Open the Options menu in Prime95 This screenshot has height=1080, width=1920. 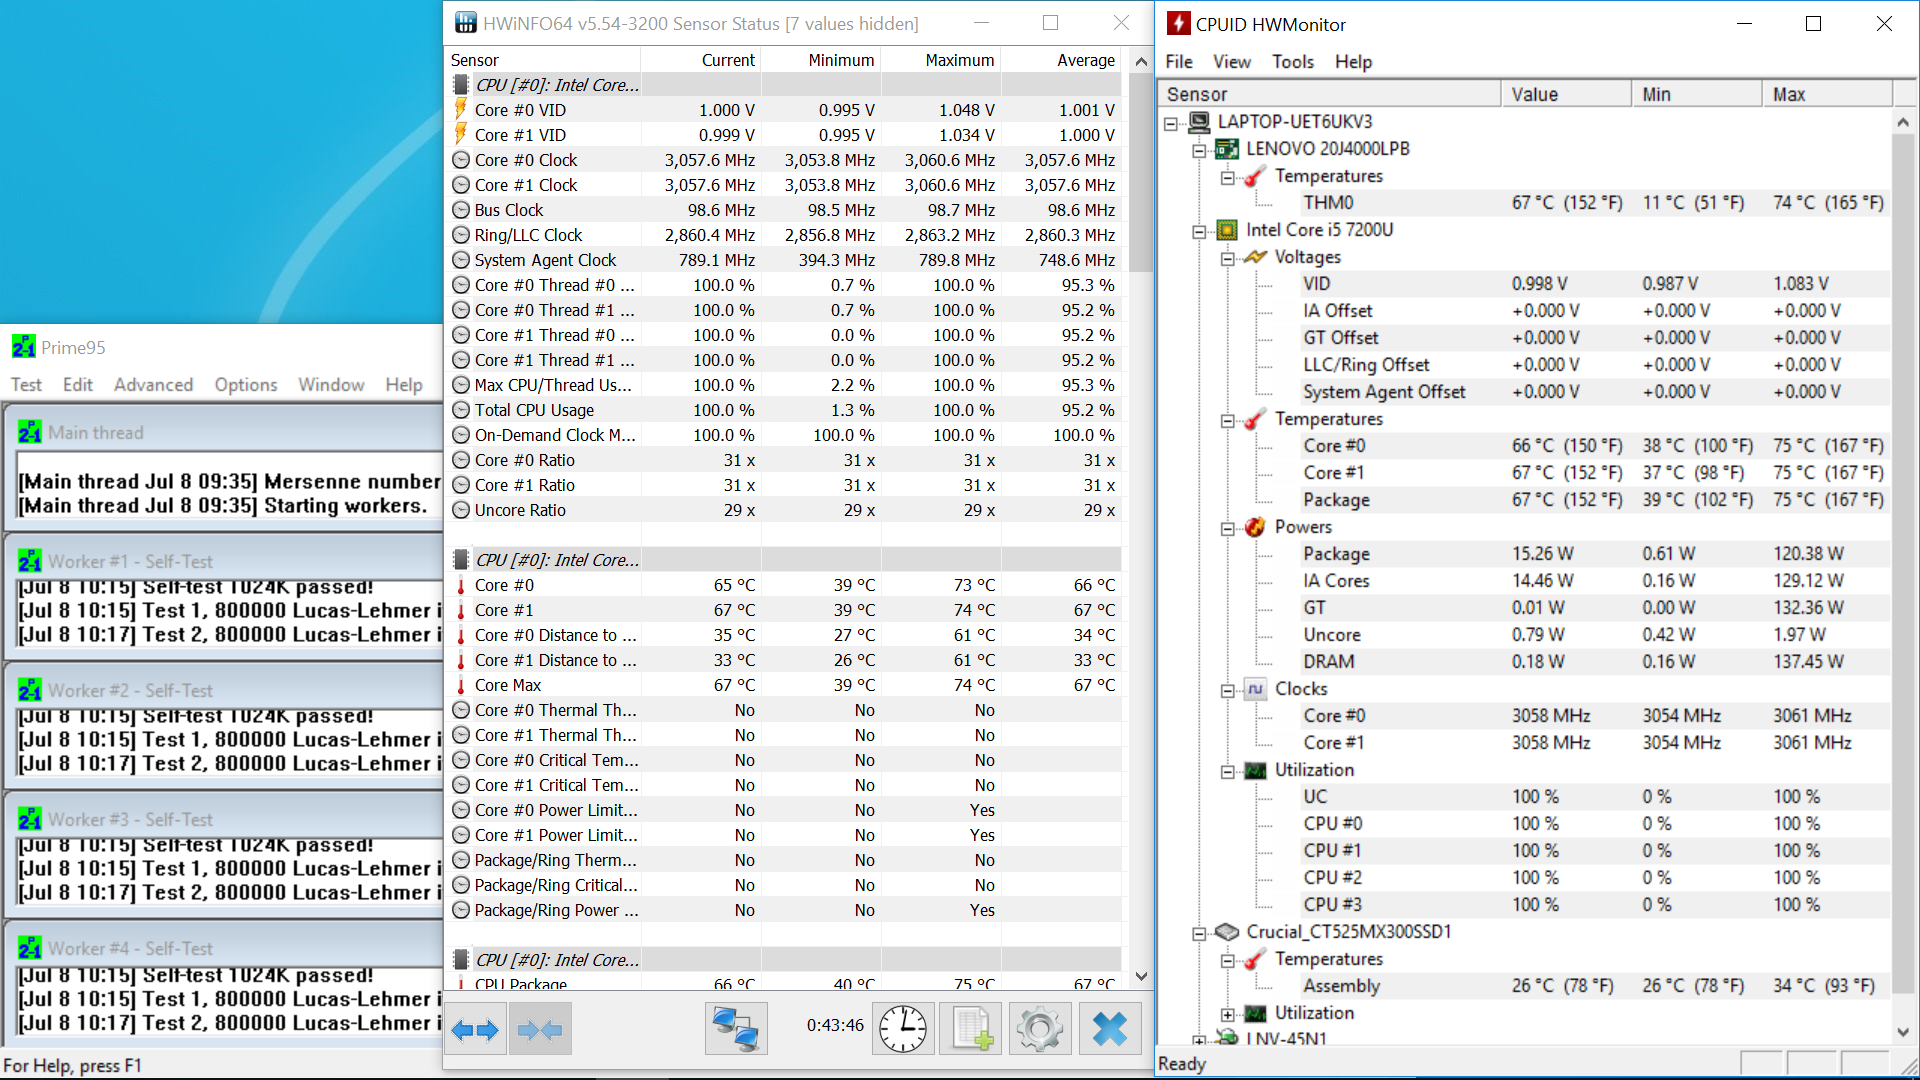(x=246, y=385)
